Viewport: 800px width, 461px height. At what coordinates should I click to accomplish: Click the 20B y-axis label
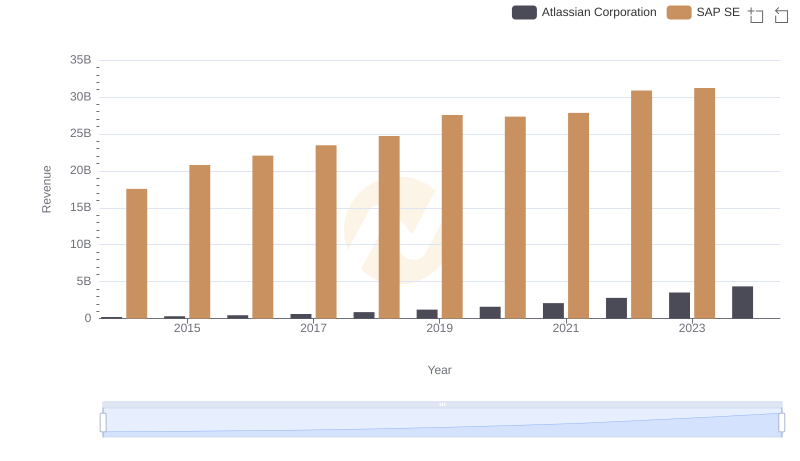(81, 170)
